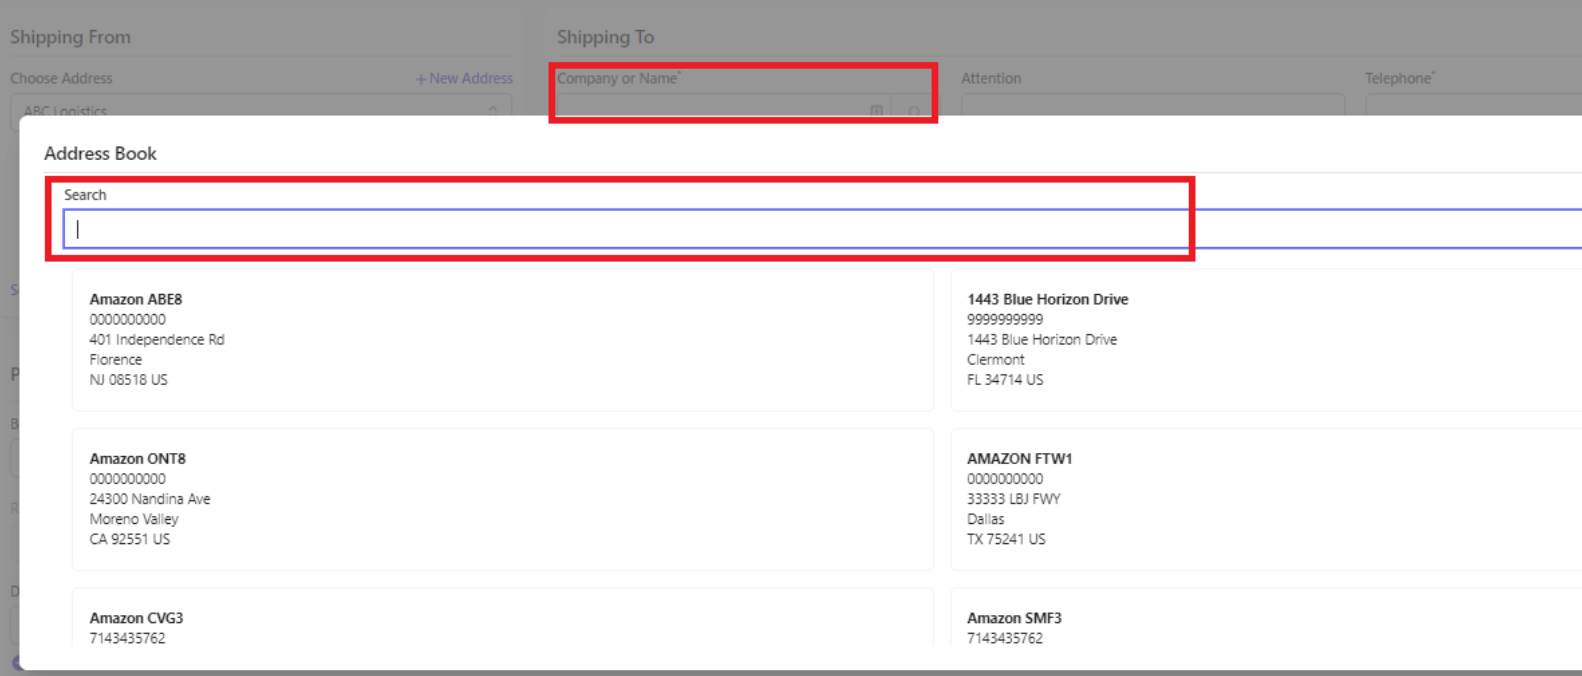This screenshot has height=676, width=1582.
Task: Select the Amazon SMF3 address card
Action: point(1266,618)
